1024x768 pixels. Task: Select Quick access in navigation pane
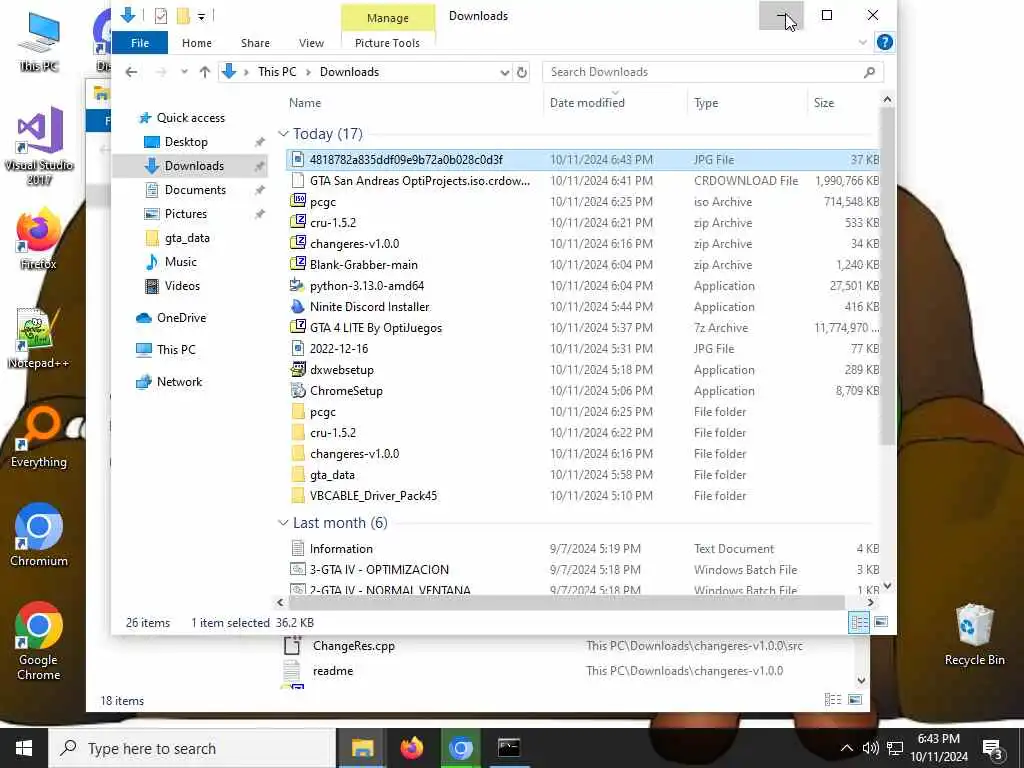tap(191, 118)
